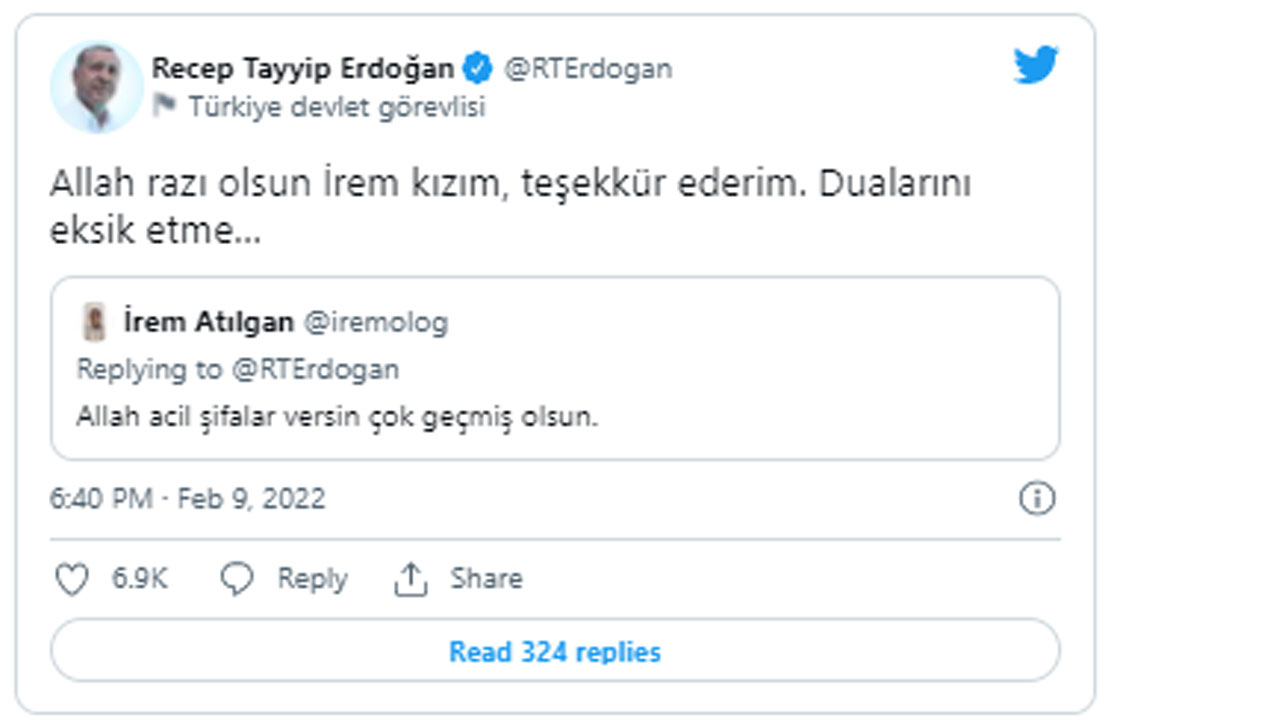Viewport: 1280px width, 720px height.
Task: Click 'Replying to @RTErdogan' link
Action: 240,368
